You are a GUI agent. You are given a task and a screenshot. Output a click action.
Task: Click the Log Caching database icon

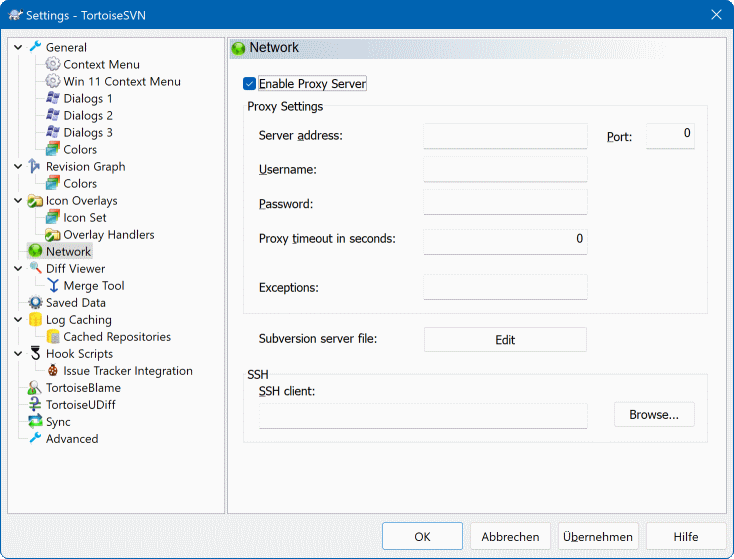[35, 319]
